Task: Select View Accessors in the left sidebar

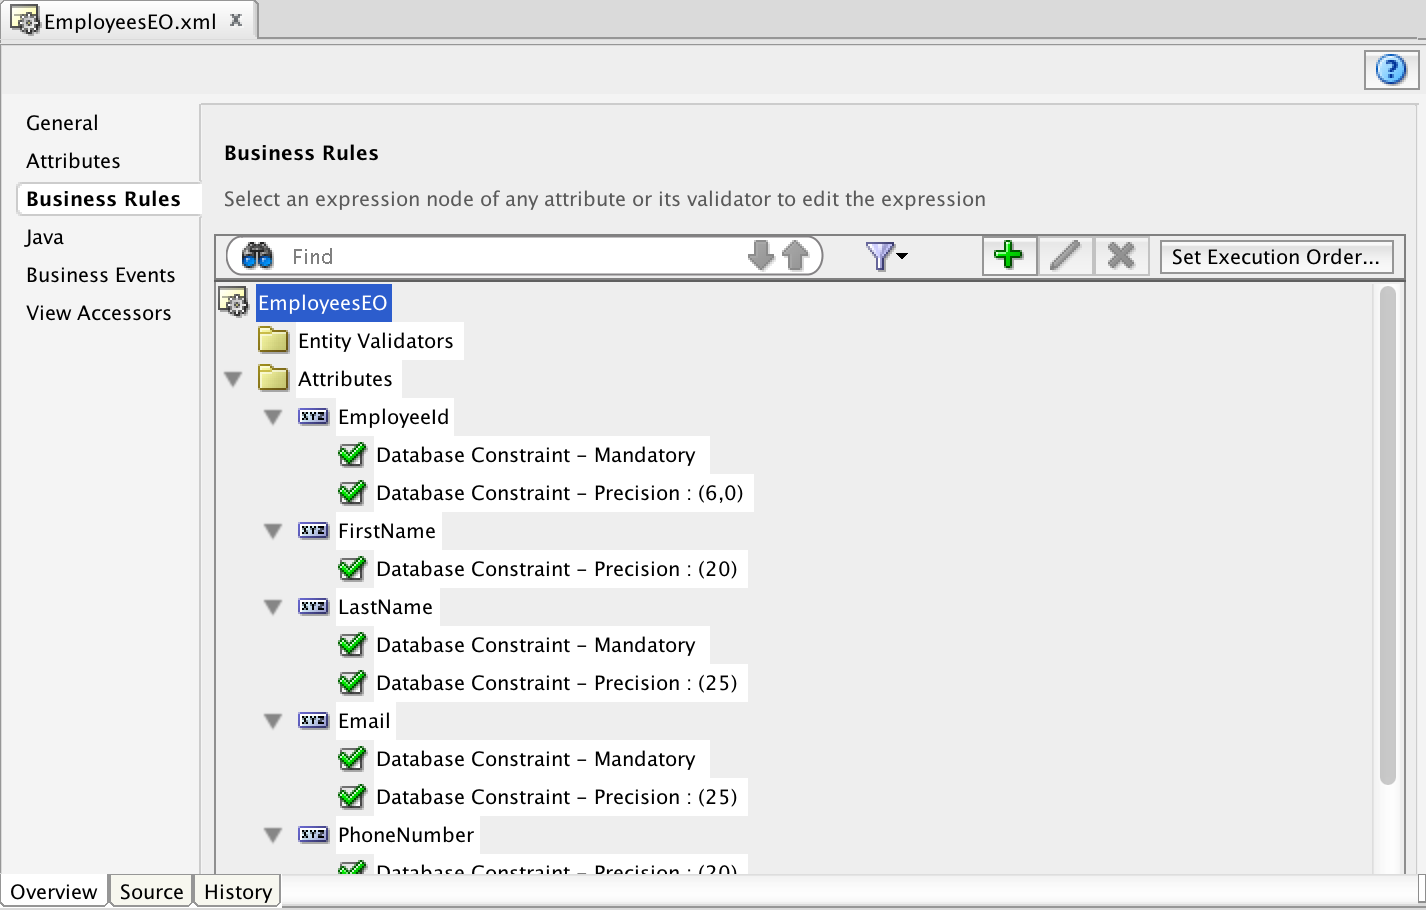Action: tap(98, 312)
